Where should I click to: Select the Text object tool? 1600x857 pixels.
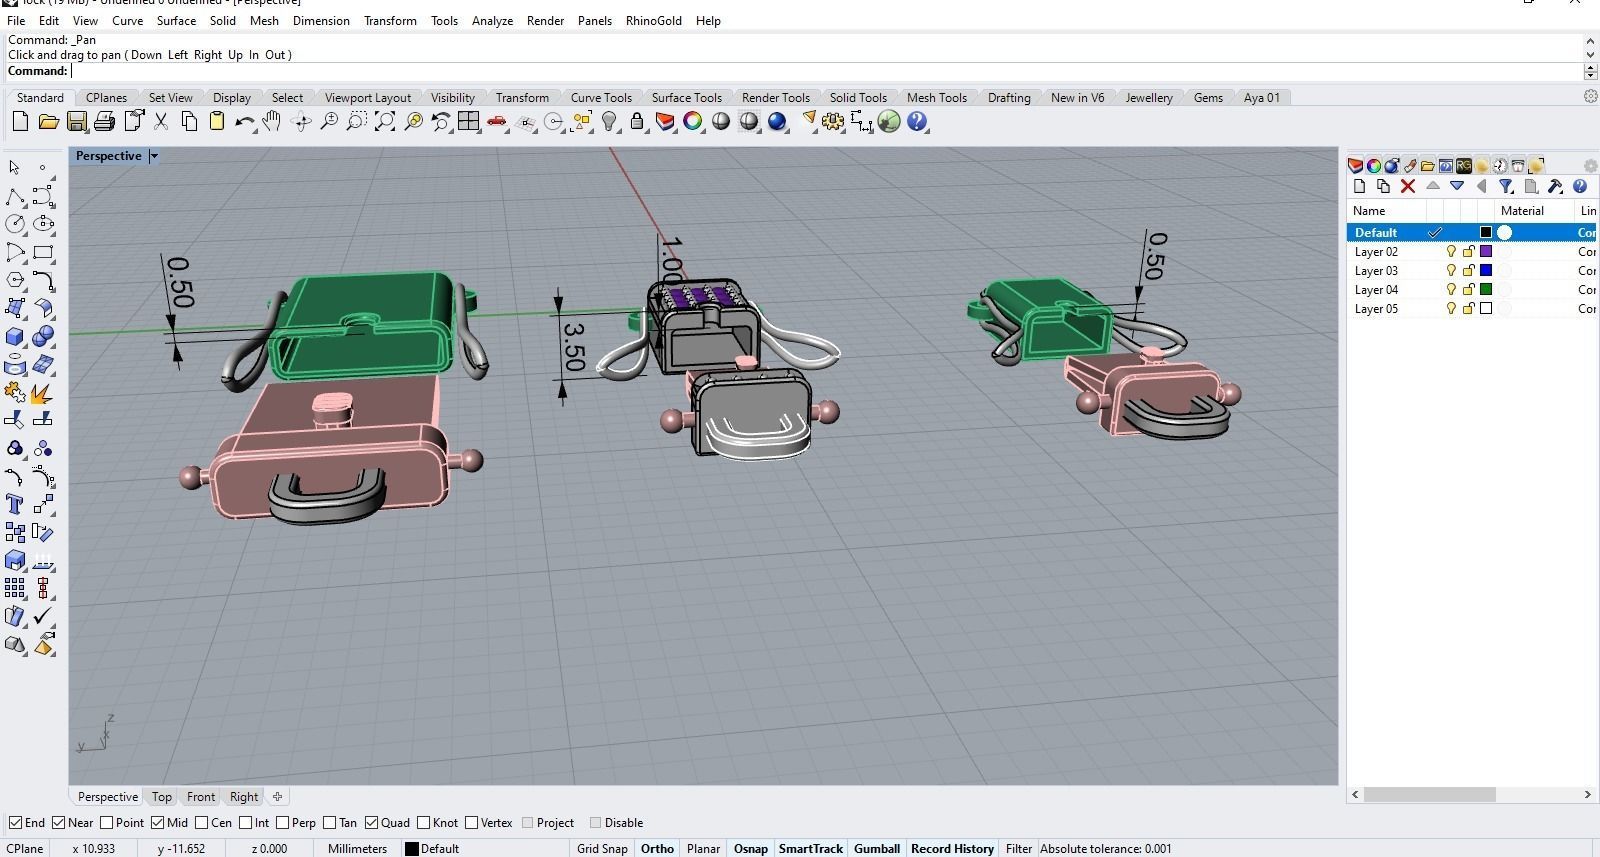[15, 504]
